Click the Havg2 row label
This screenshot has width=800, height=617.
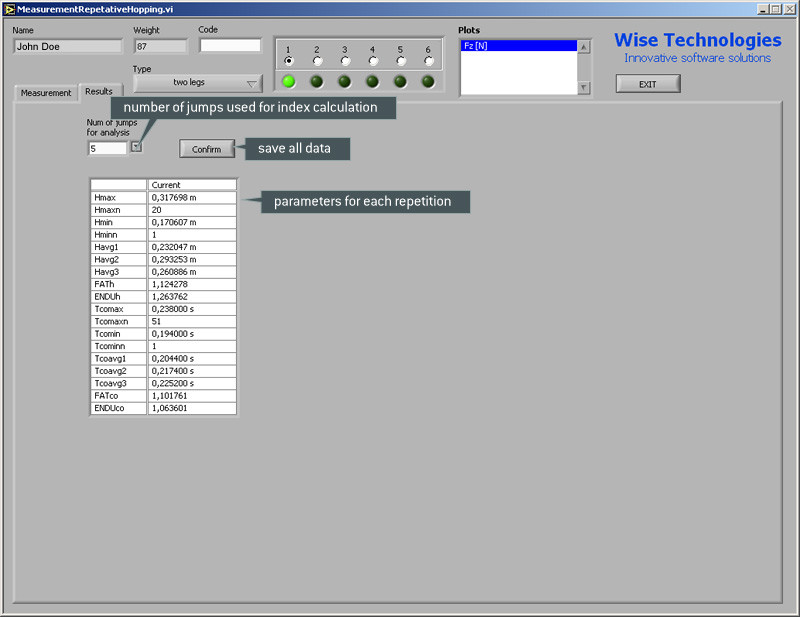(118, 259)
